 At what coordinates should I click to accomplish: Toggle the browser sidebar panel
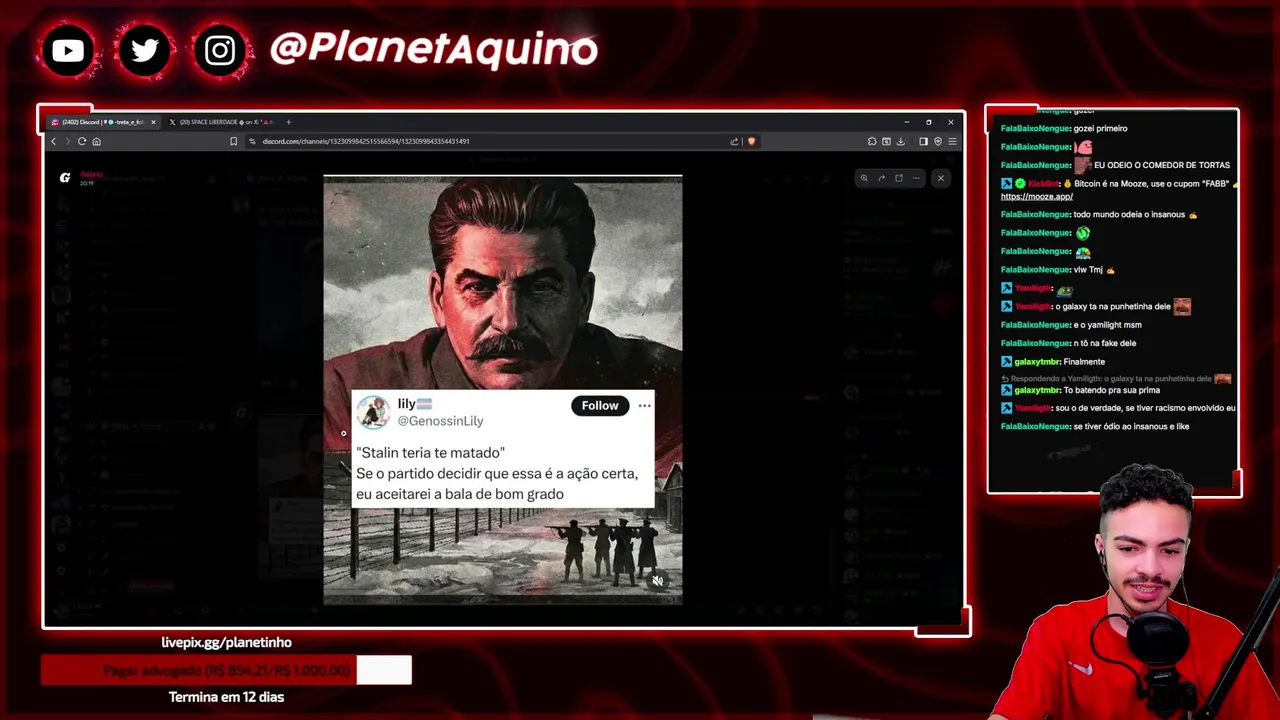point(923,141)
